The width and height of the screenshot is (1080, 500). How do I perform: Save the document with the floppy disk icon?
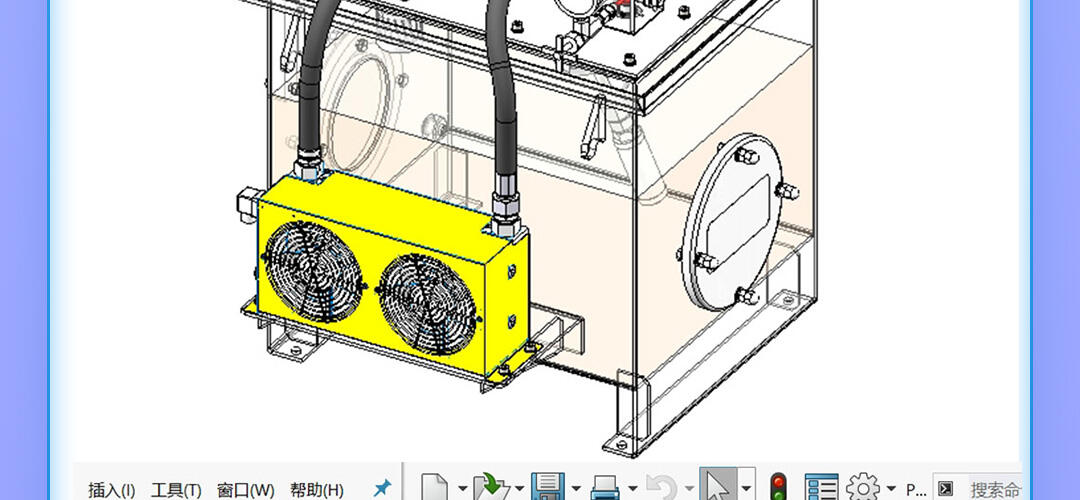[548, 488]
